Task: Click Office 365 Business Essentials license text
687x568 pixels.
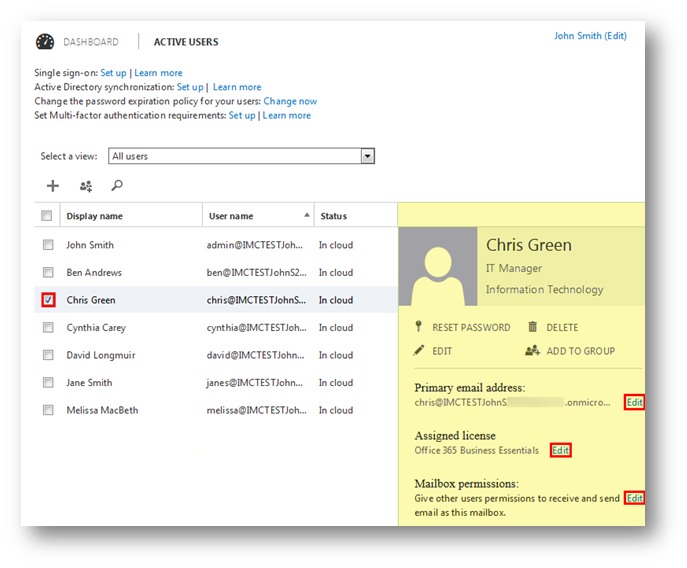Action: 477,451
